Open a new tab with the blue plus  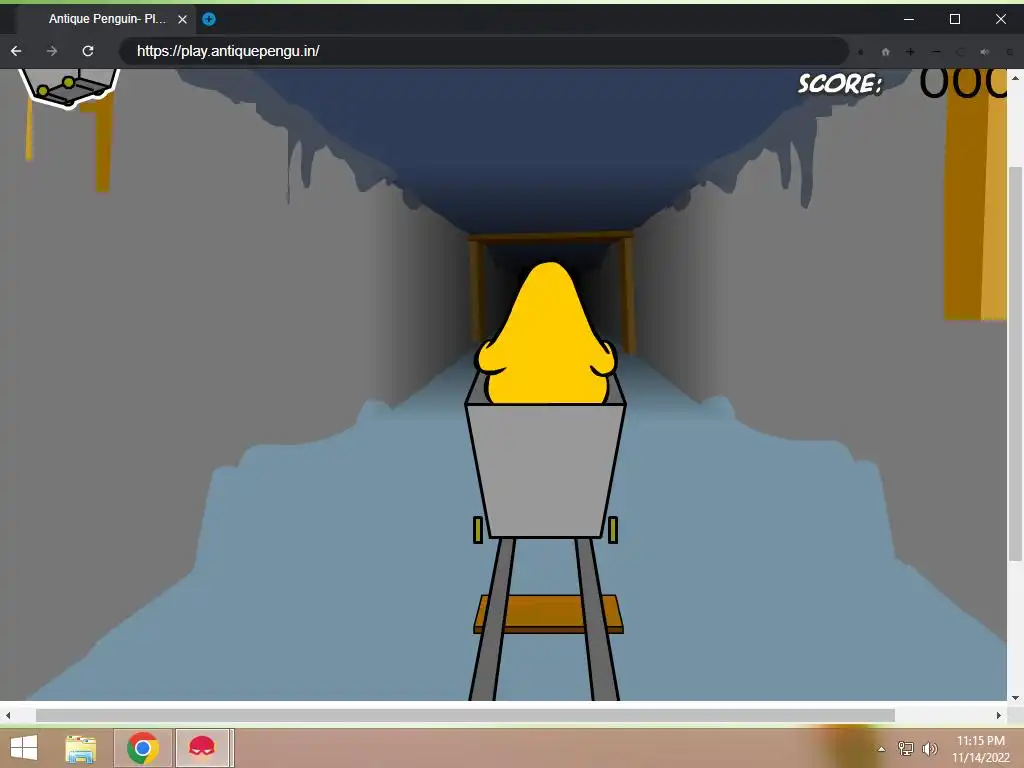coord(209,19)
